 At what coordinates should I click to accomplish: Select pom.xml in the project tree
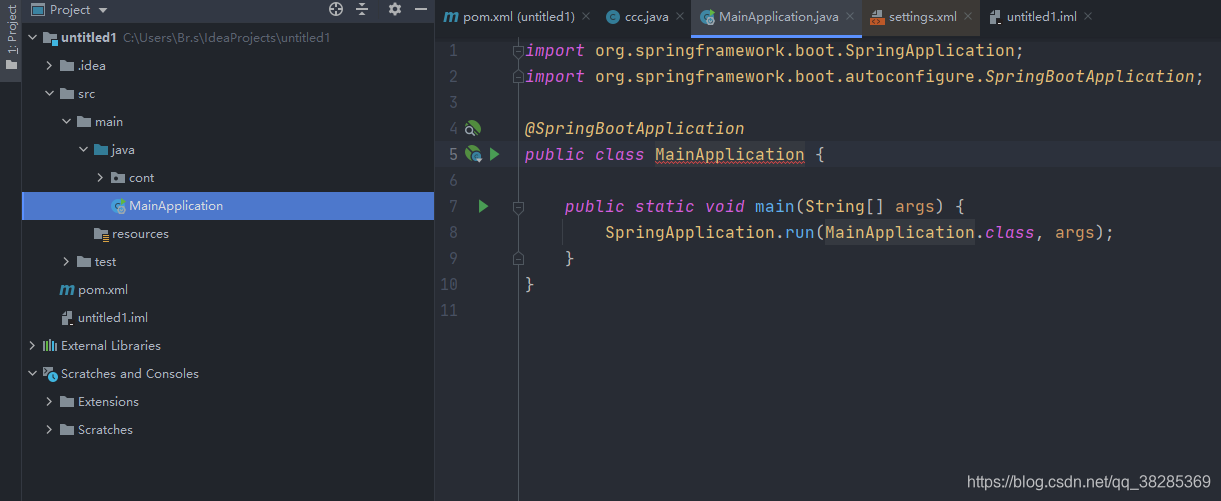[x=103, y=290]
